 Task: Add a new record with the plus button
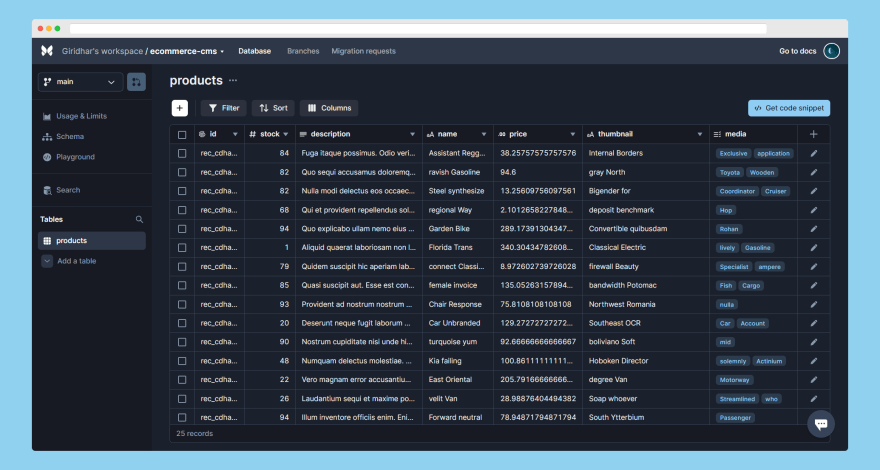180,108
